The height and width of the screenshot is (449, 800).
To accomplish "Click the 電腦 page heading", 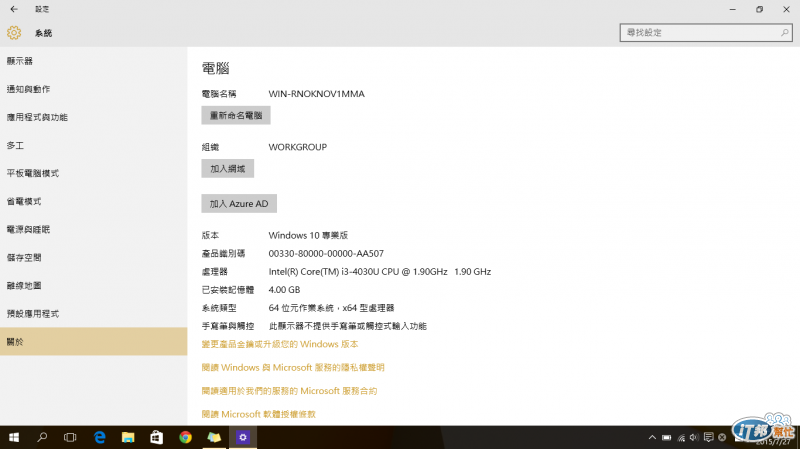I will pyautogui.click(x=215, y=68).
